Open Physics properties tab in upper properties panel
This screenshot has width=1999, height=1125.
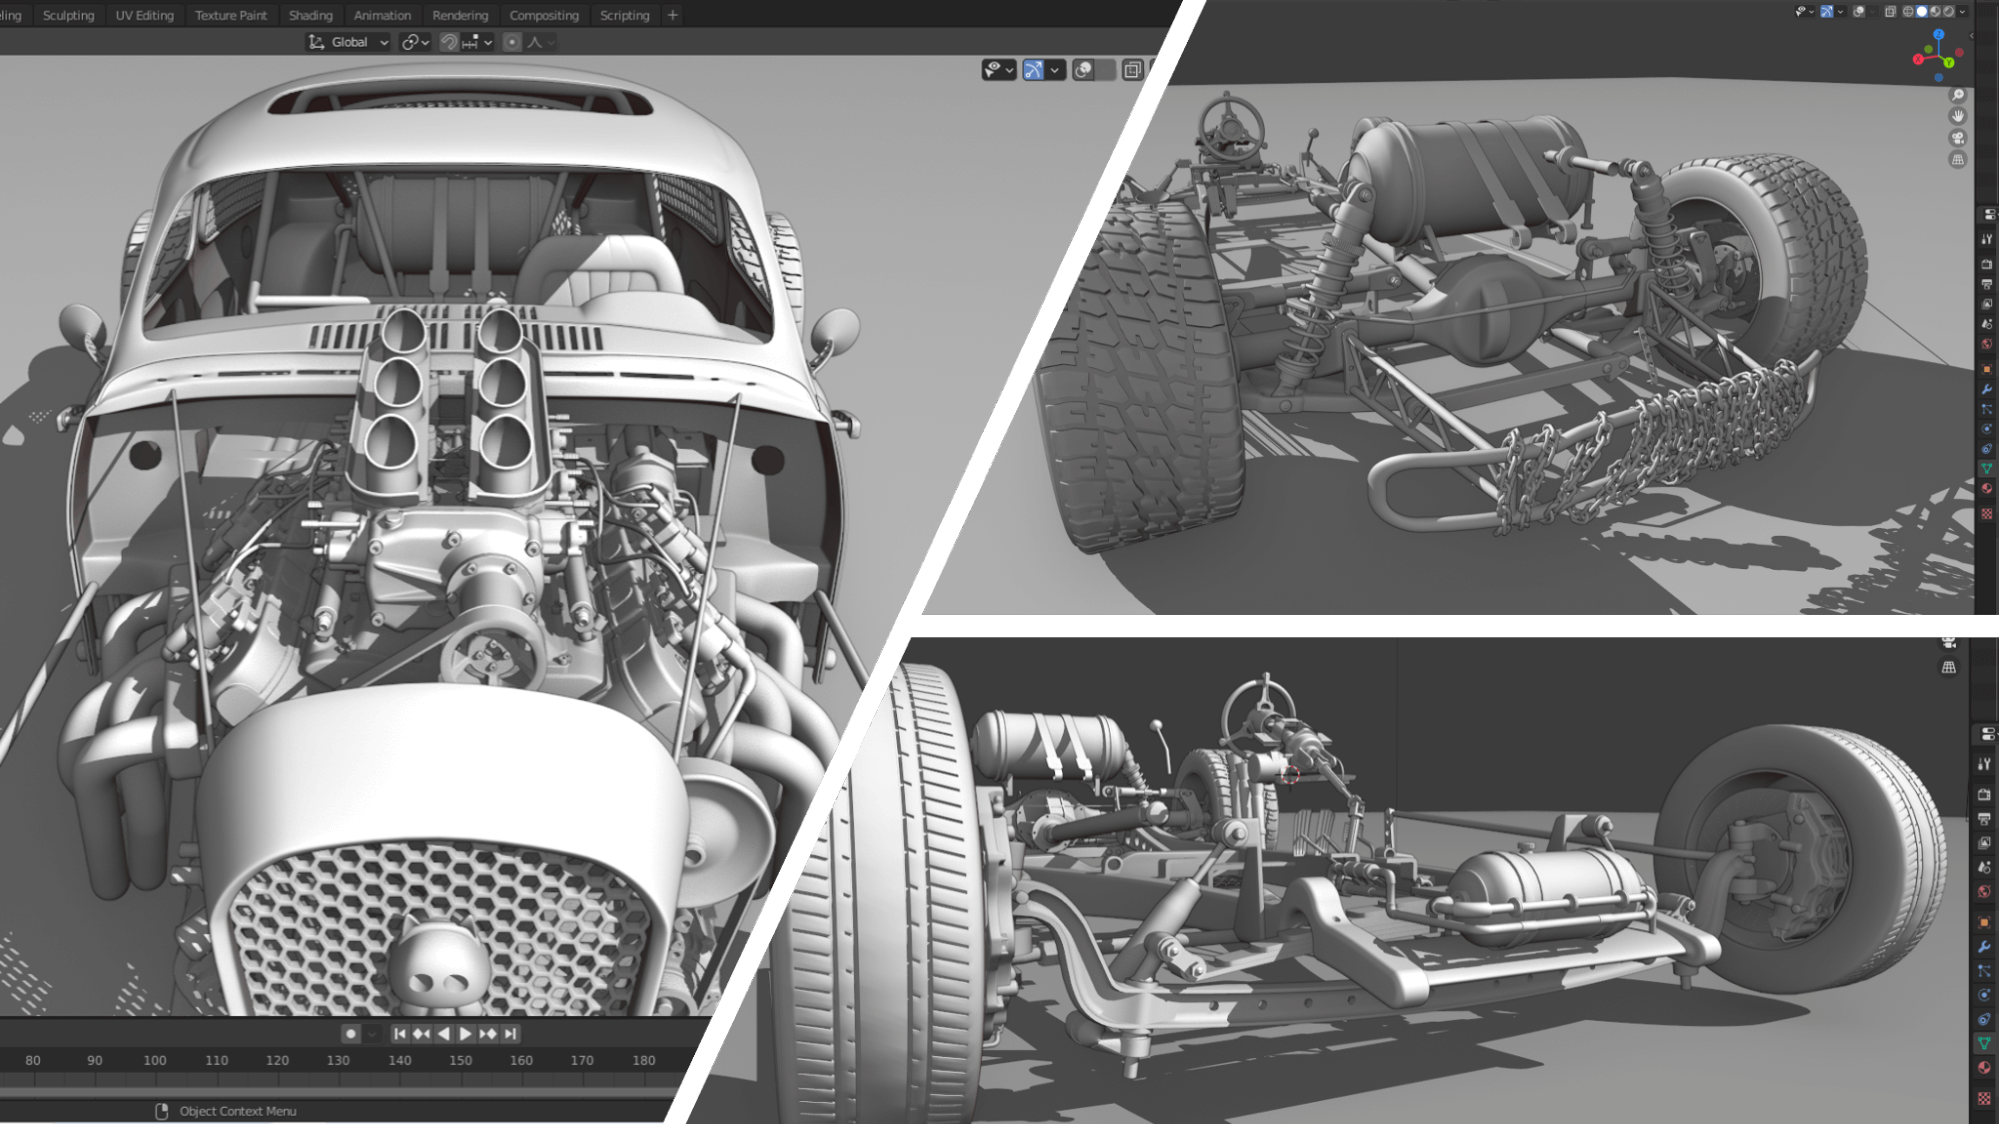pyautogui.click(x=1986, y=429)
